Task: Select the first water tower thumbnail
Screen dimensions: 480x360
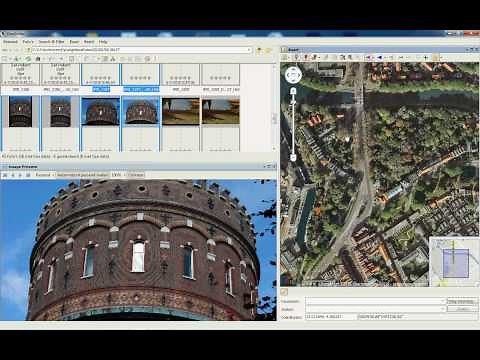Action: [20, 111]
